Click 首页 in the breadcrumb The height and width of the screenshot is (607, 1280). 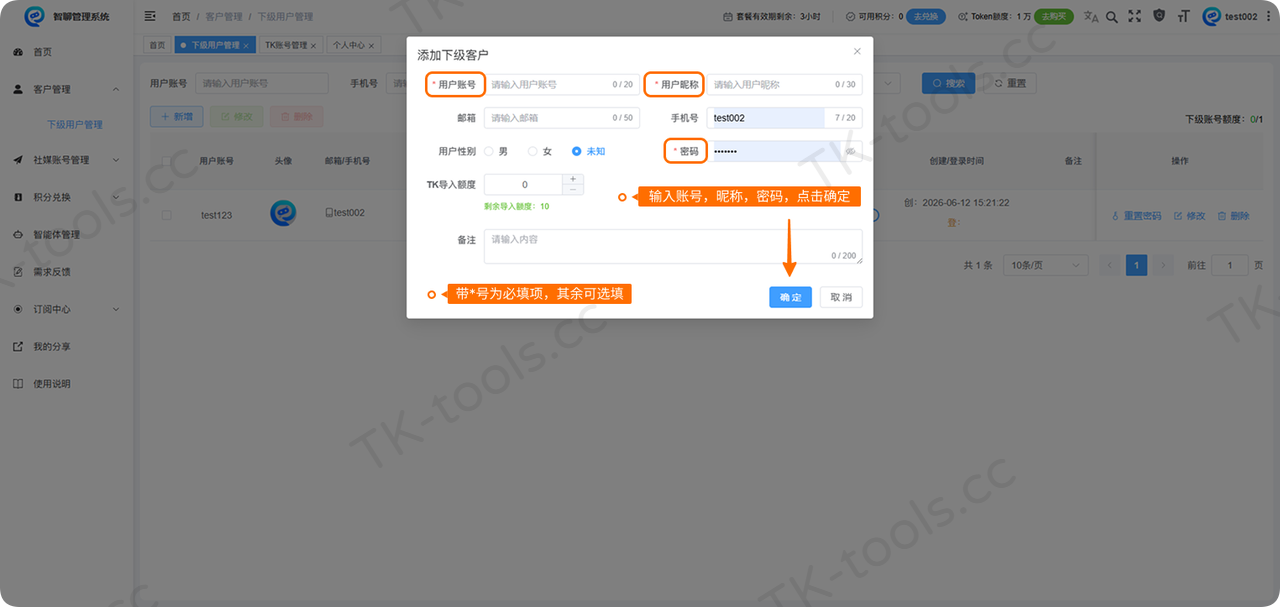181,17
